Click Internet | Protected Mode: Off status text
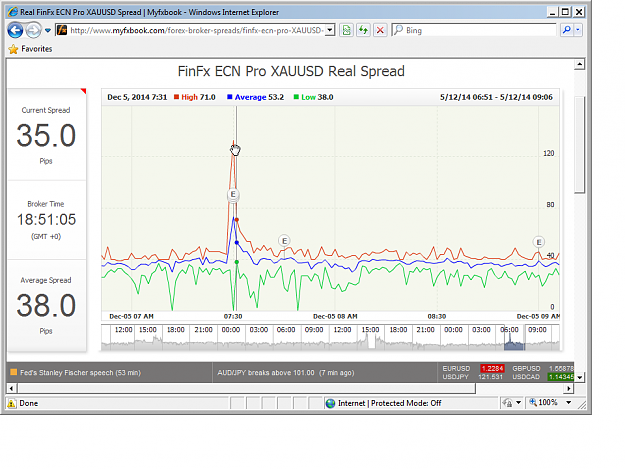This screenshot has height=469, width=625. [389, 403]
